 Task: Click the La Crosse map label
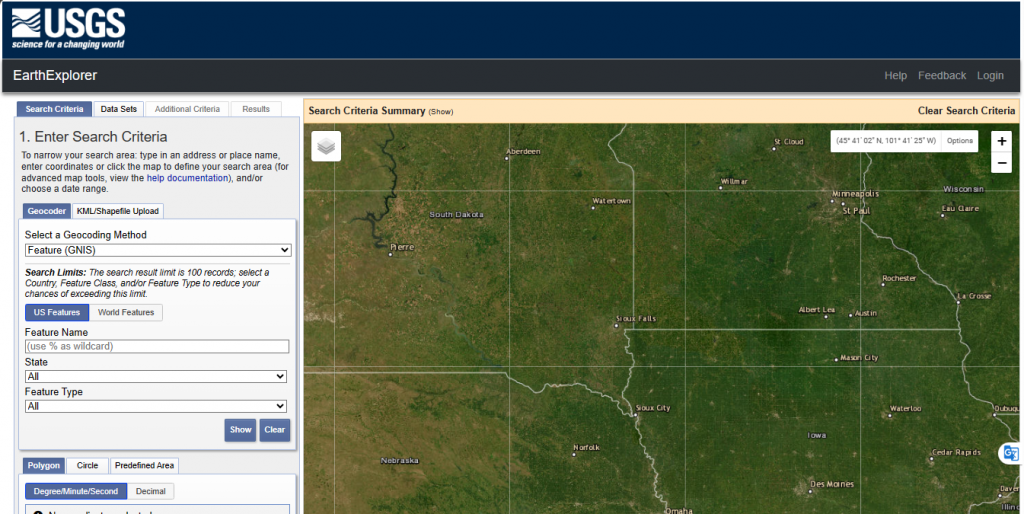click(974, 297)
